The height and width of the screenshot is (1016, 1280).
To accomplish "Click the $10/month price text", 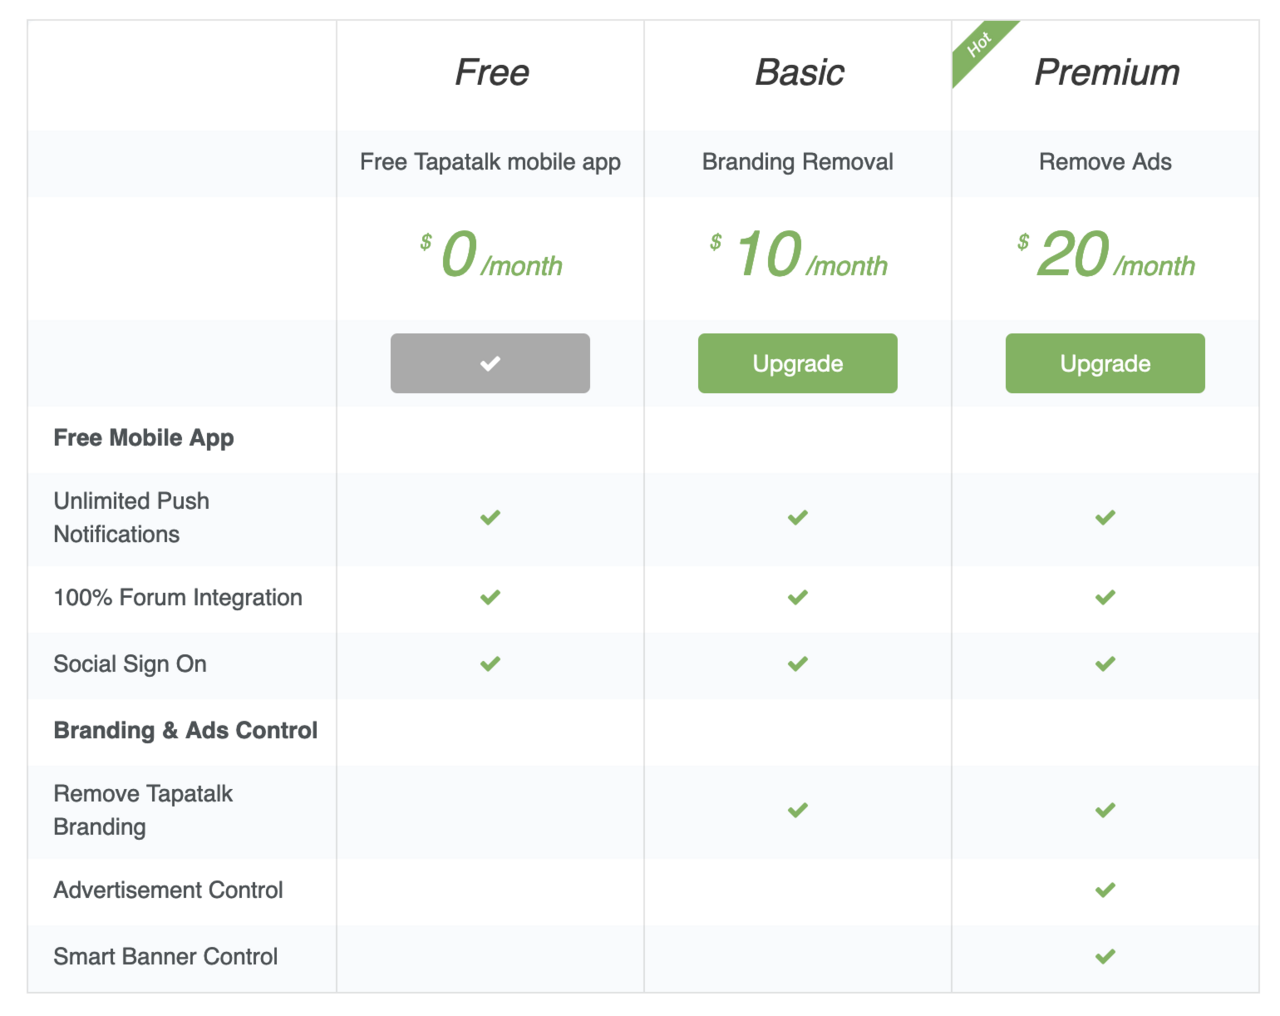I will (798, 256).
